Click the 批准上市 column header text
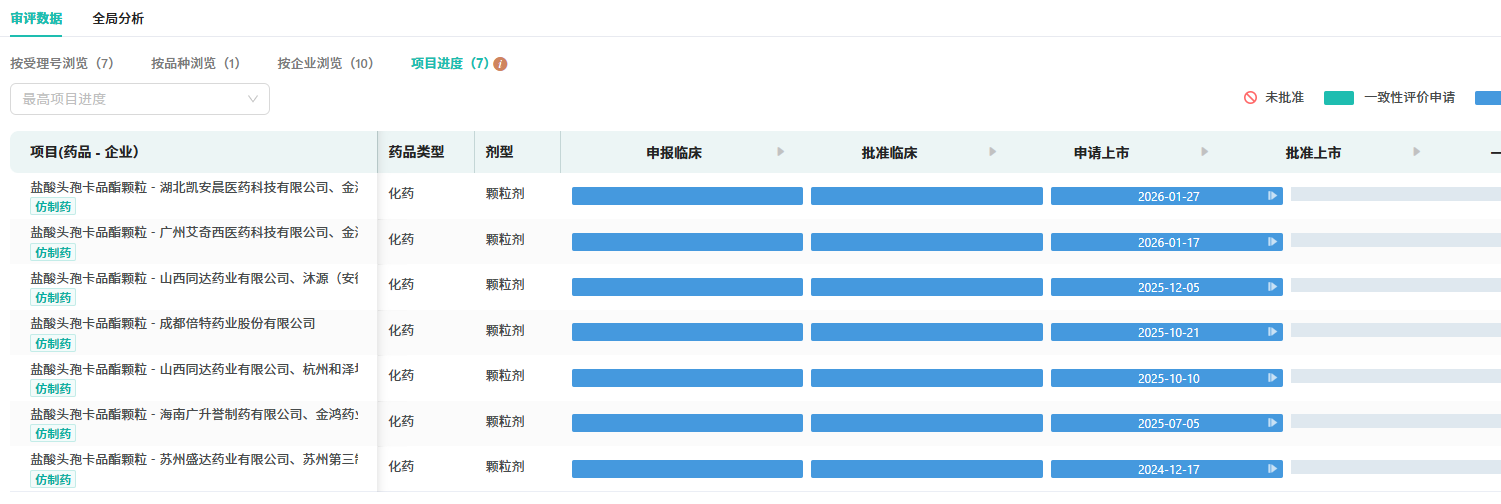The image size is (1501, 504). pos(1313,153)
